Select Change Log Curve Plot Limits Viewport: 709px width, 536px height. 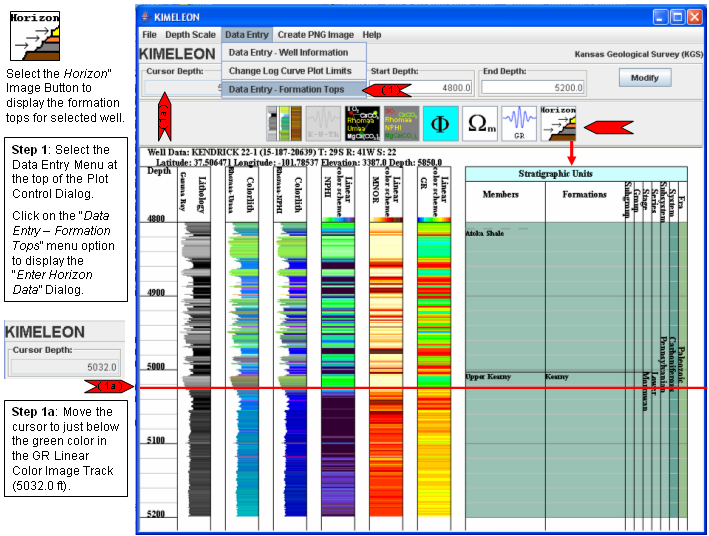pyautogui.click(x=290, y=71)
